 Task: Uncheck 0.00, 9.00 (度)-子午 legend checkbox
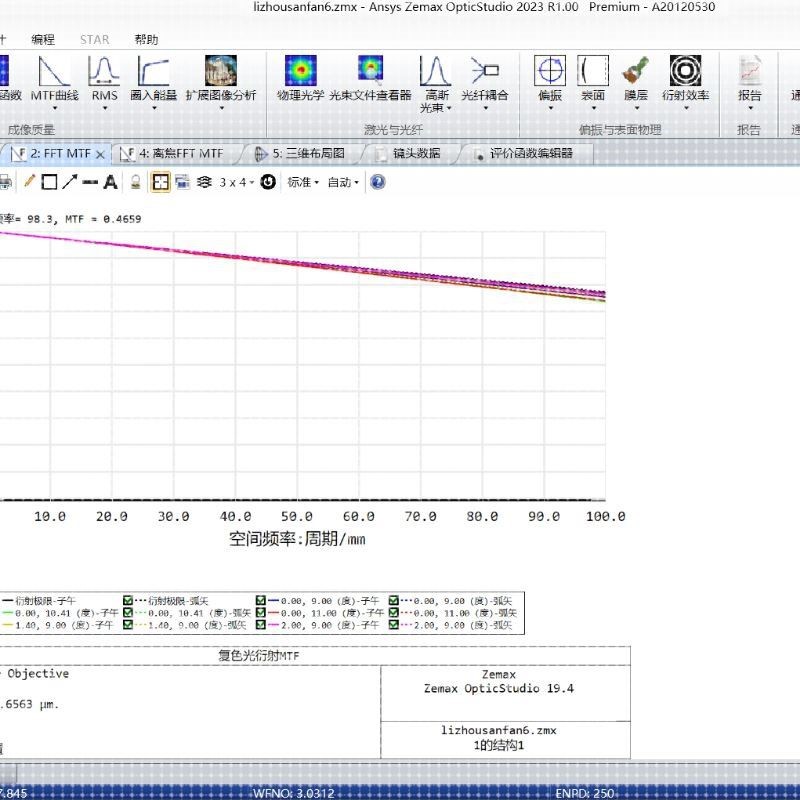pyautogui.click(x=261, y=601)
